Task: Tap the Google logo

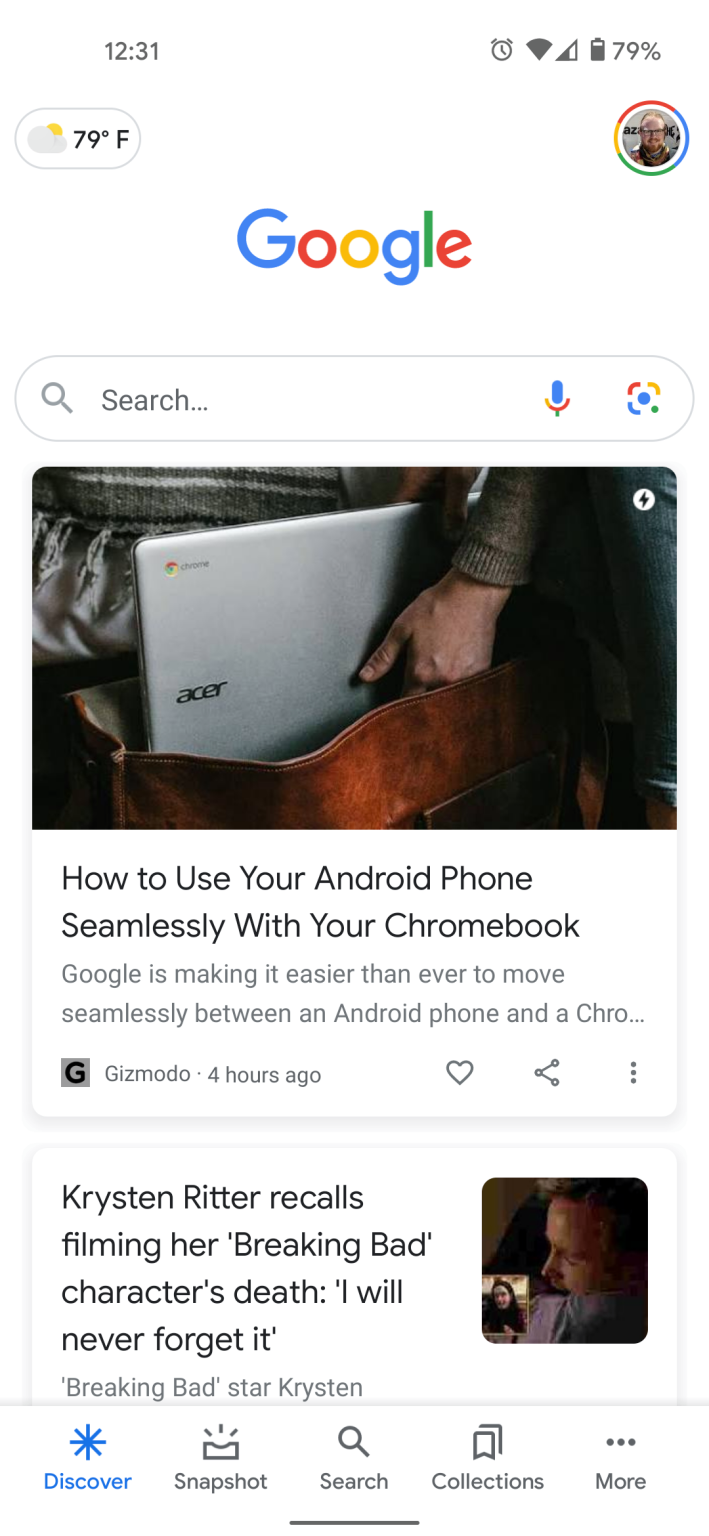Action: (x=354, y=246)
